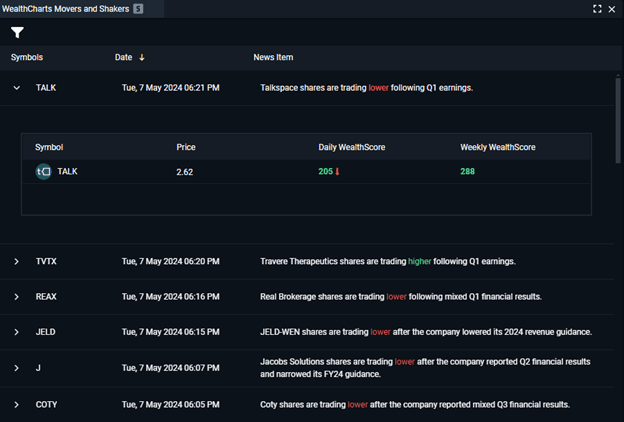
Task: Click the Daily WealthScore value 205
Action: pos(326,172)
